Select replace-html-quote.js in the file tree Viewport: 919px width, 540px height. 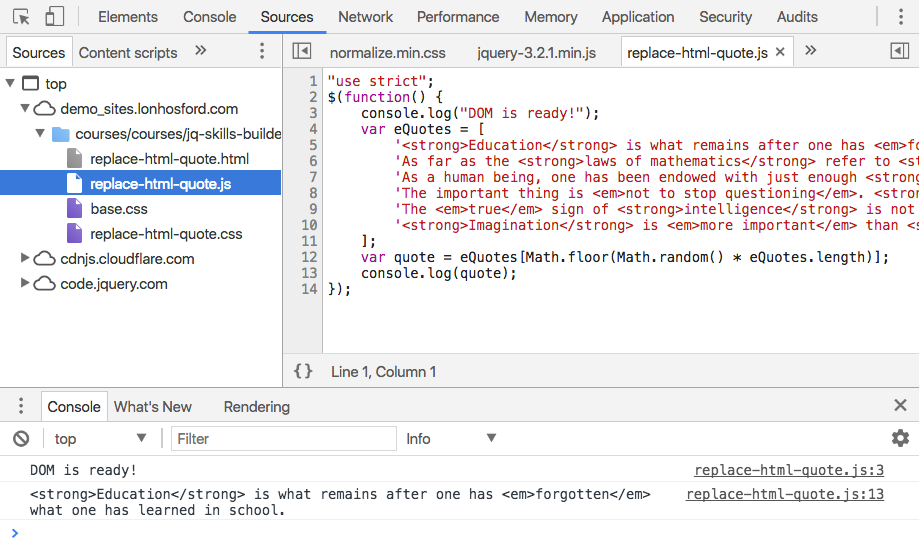point(140,183)
